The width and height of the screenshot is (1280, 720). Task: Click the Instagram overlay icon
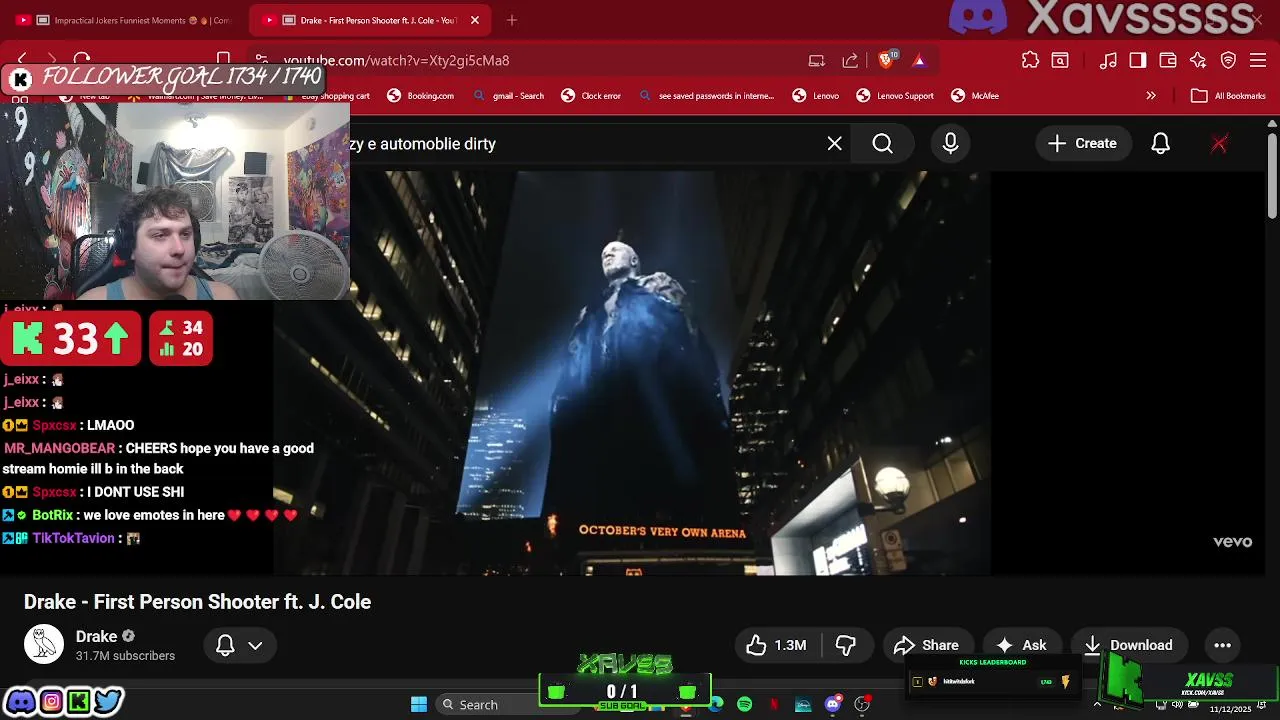(51, 702)
